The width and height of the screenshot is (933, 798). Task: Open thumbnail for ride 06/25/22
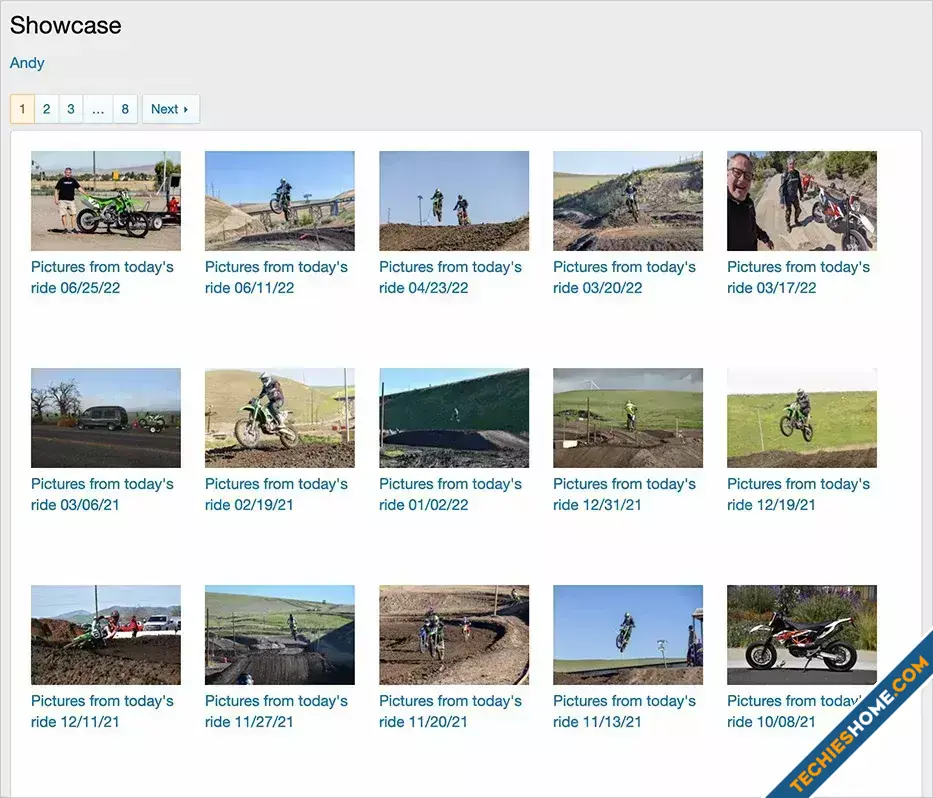pyautogui.click(x=106, y=201)
